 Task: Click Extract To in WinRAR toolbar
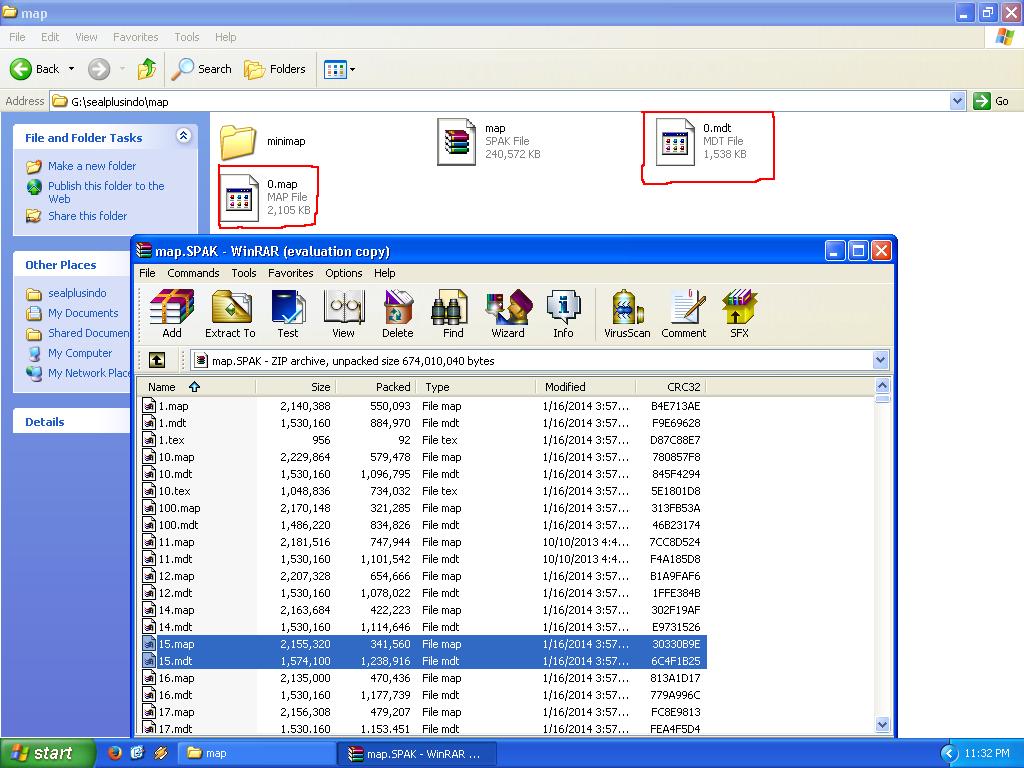point(230,315)
